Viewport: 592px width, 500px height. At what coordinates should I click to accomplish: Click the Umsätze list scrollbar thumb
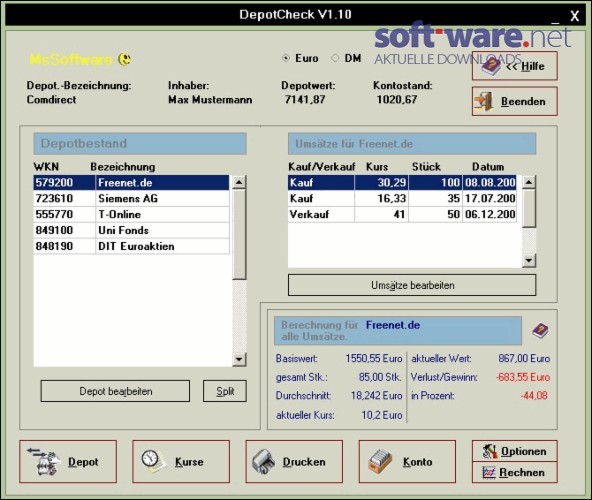pos(529,208)
